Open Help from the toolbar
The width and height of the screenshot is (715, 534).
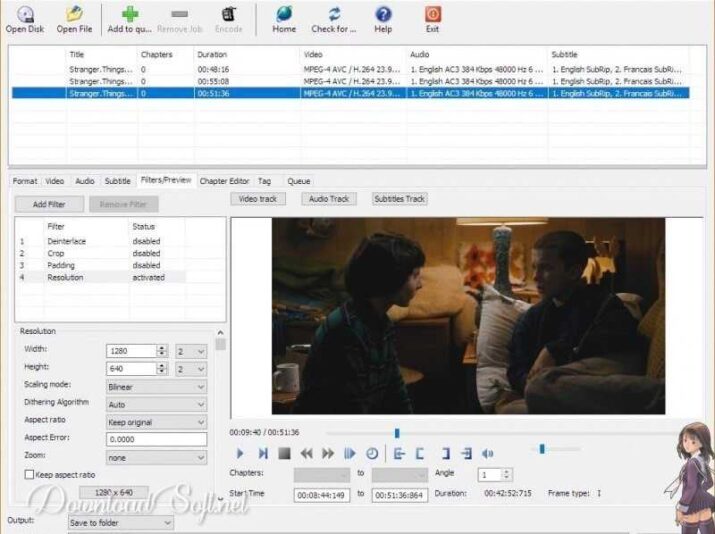pyautogui.click(x=383, y=20)
